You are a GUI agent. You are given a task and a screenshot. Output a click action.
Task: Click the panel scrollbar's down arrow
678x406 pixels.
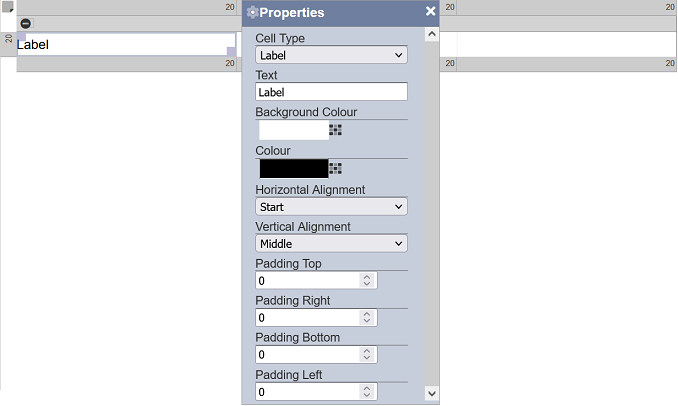pos(432,393)
